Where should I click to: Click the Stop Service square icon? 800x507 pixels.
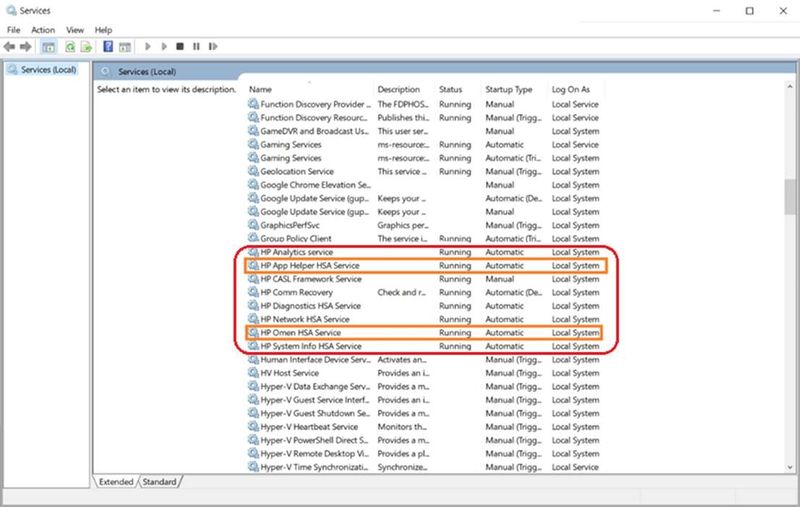pos(180,46)
